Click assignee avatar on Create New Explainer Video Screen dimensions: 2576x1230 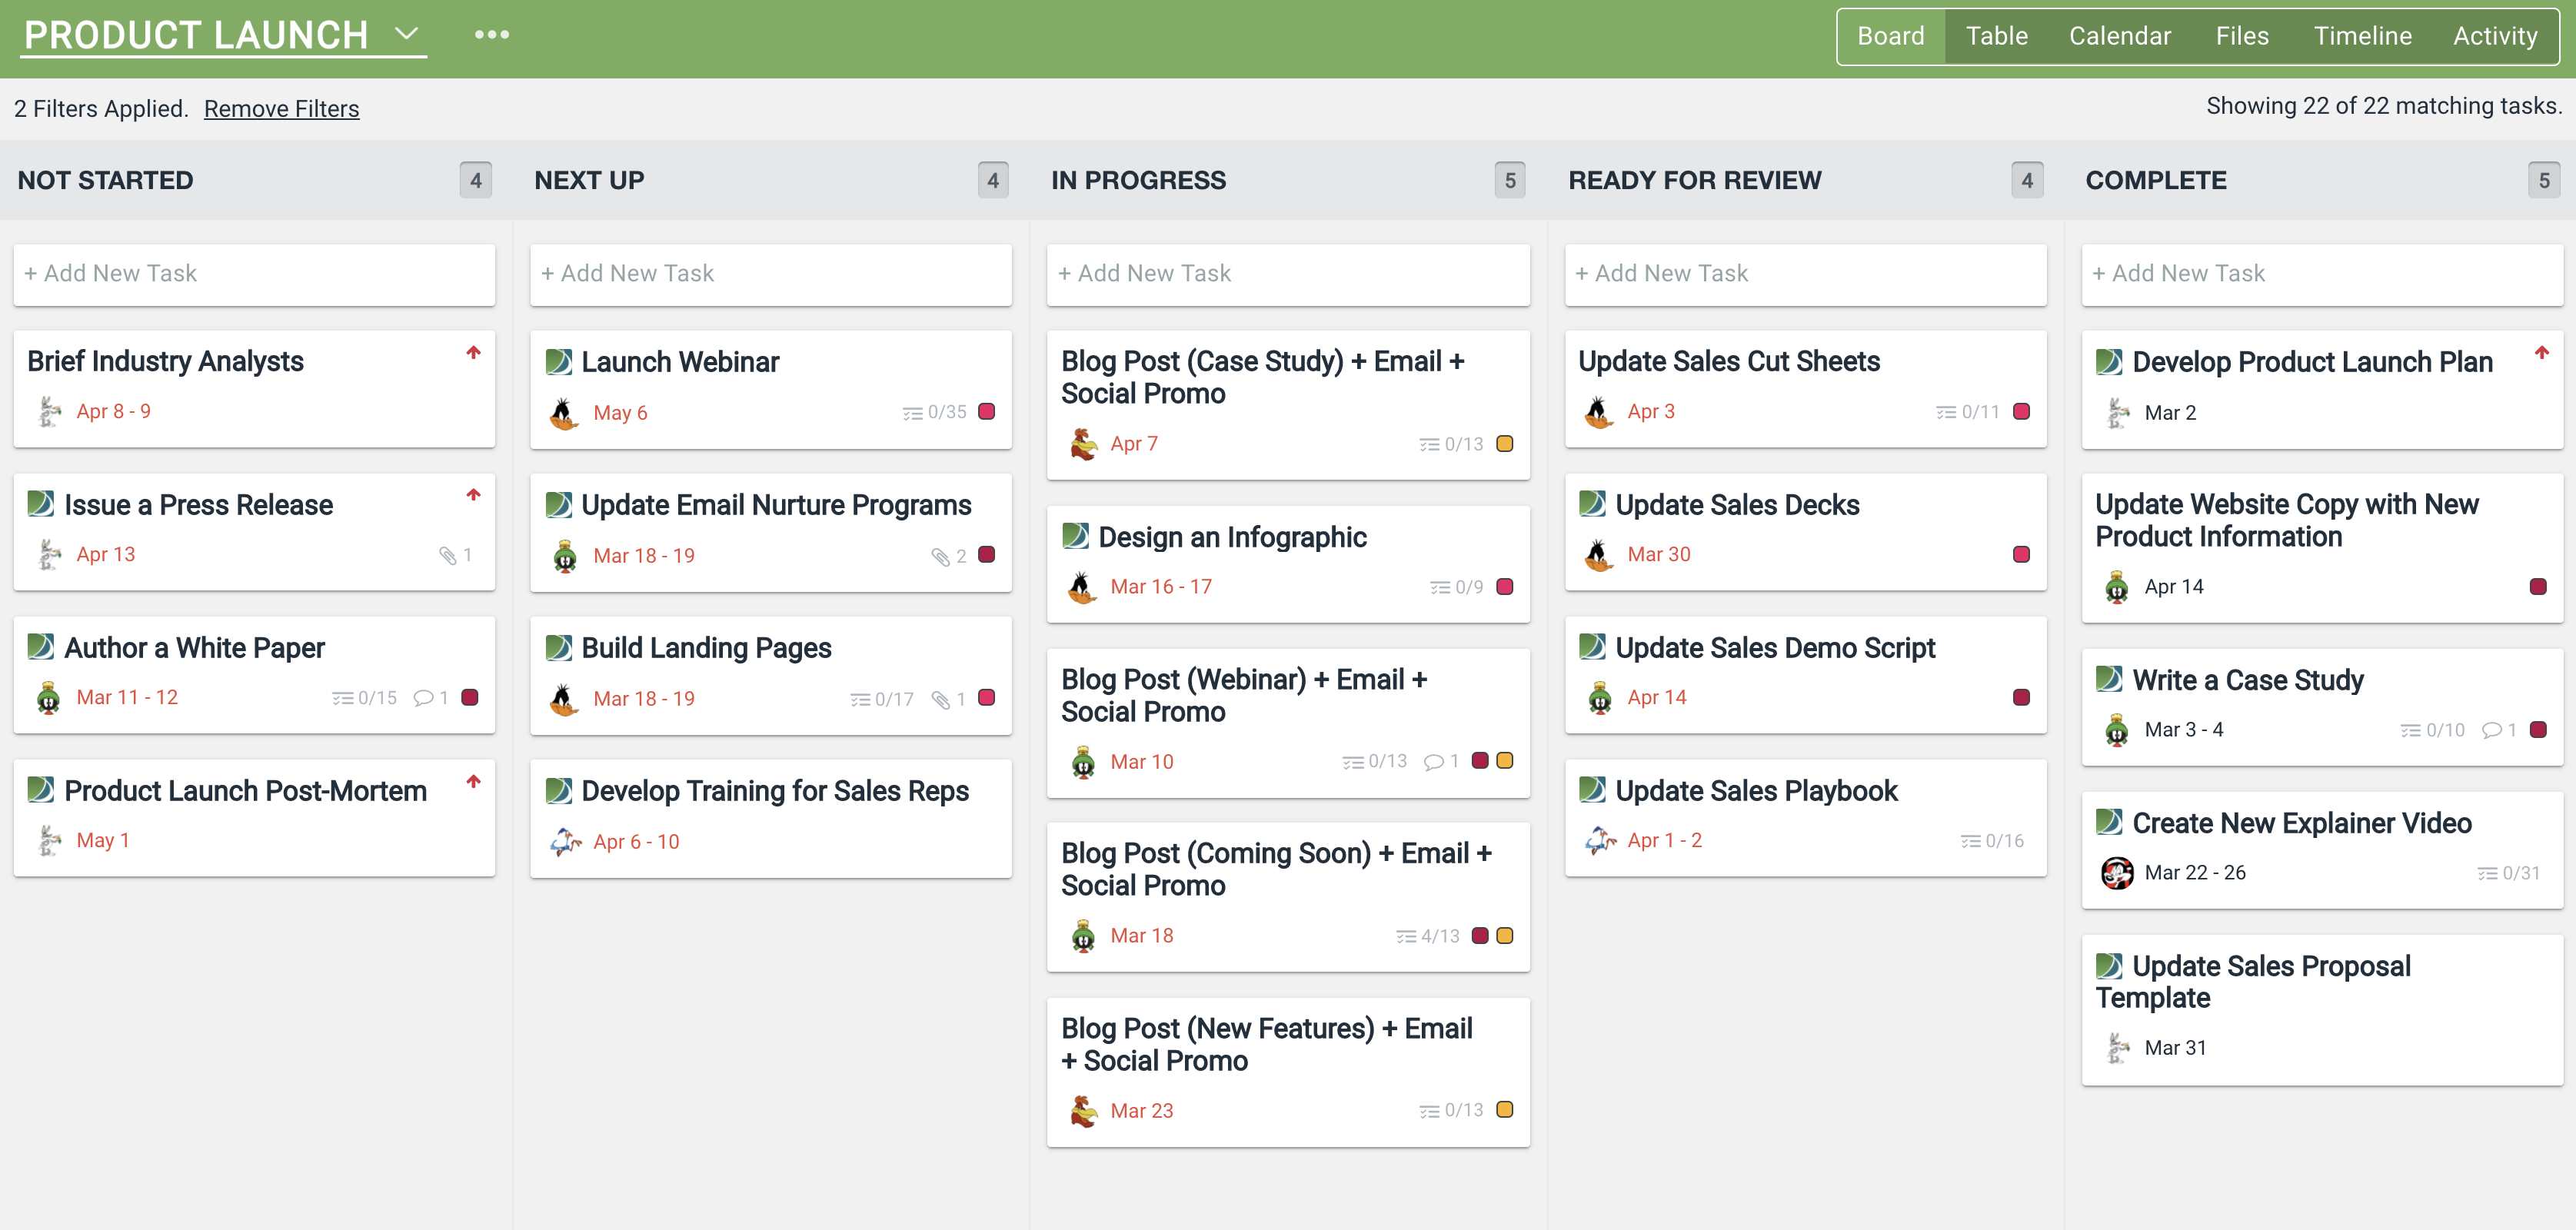click(2116, 873)
